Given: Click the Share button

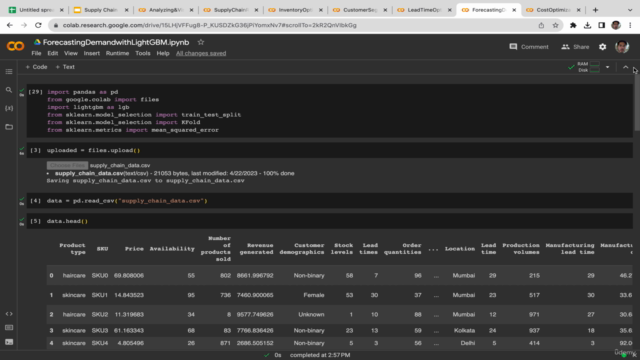Looking at the screenshot, I should click(575, 47).
